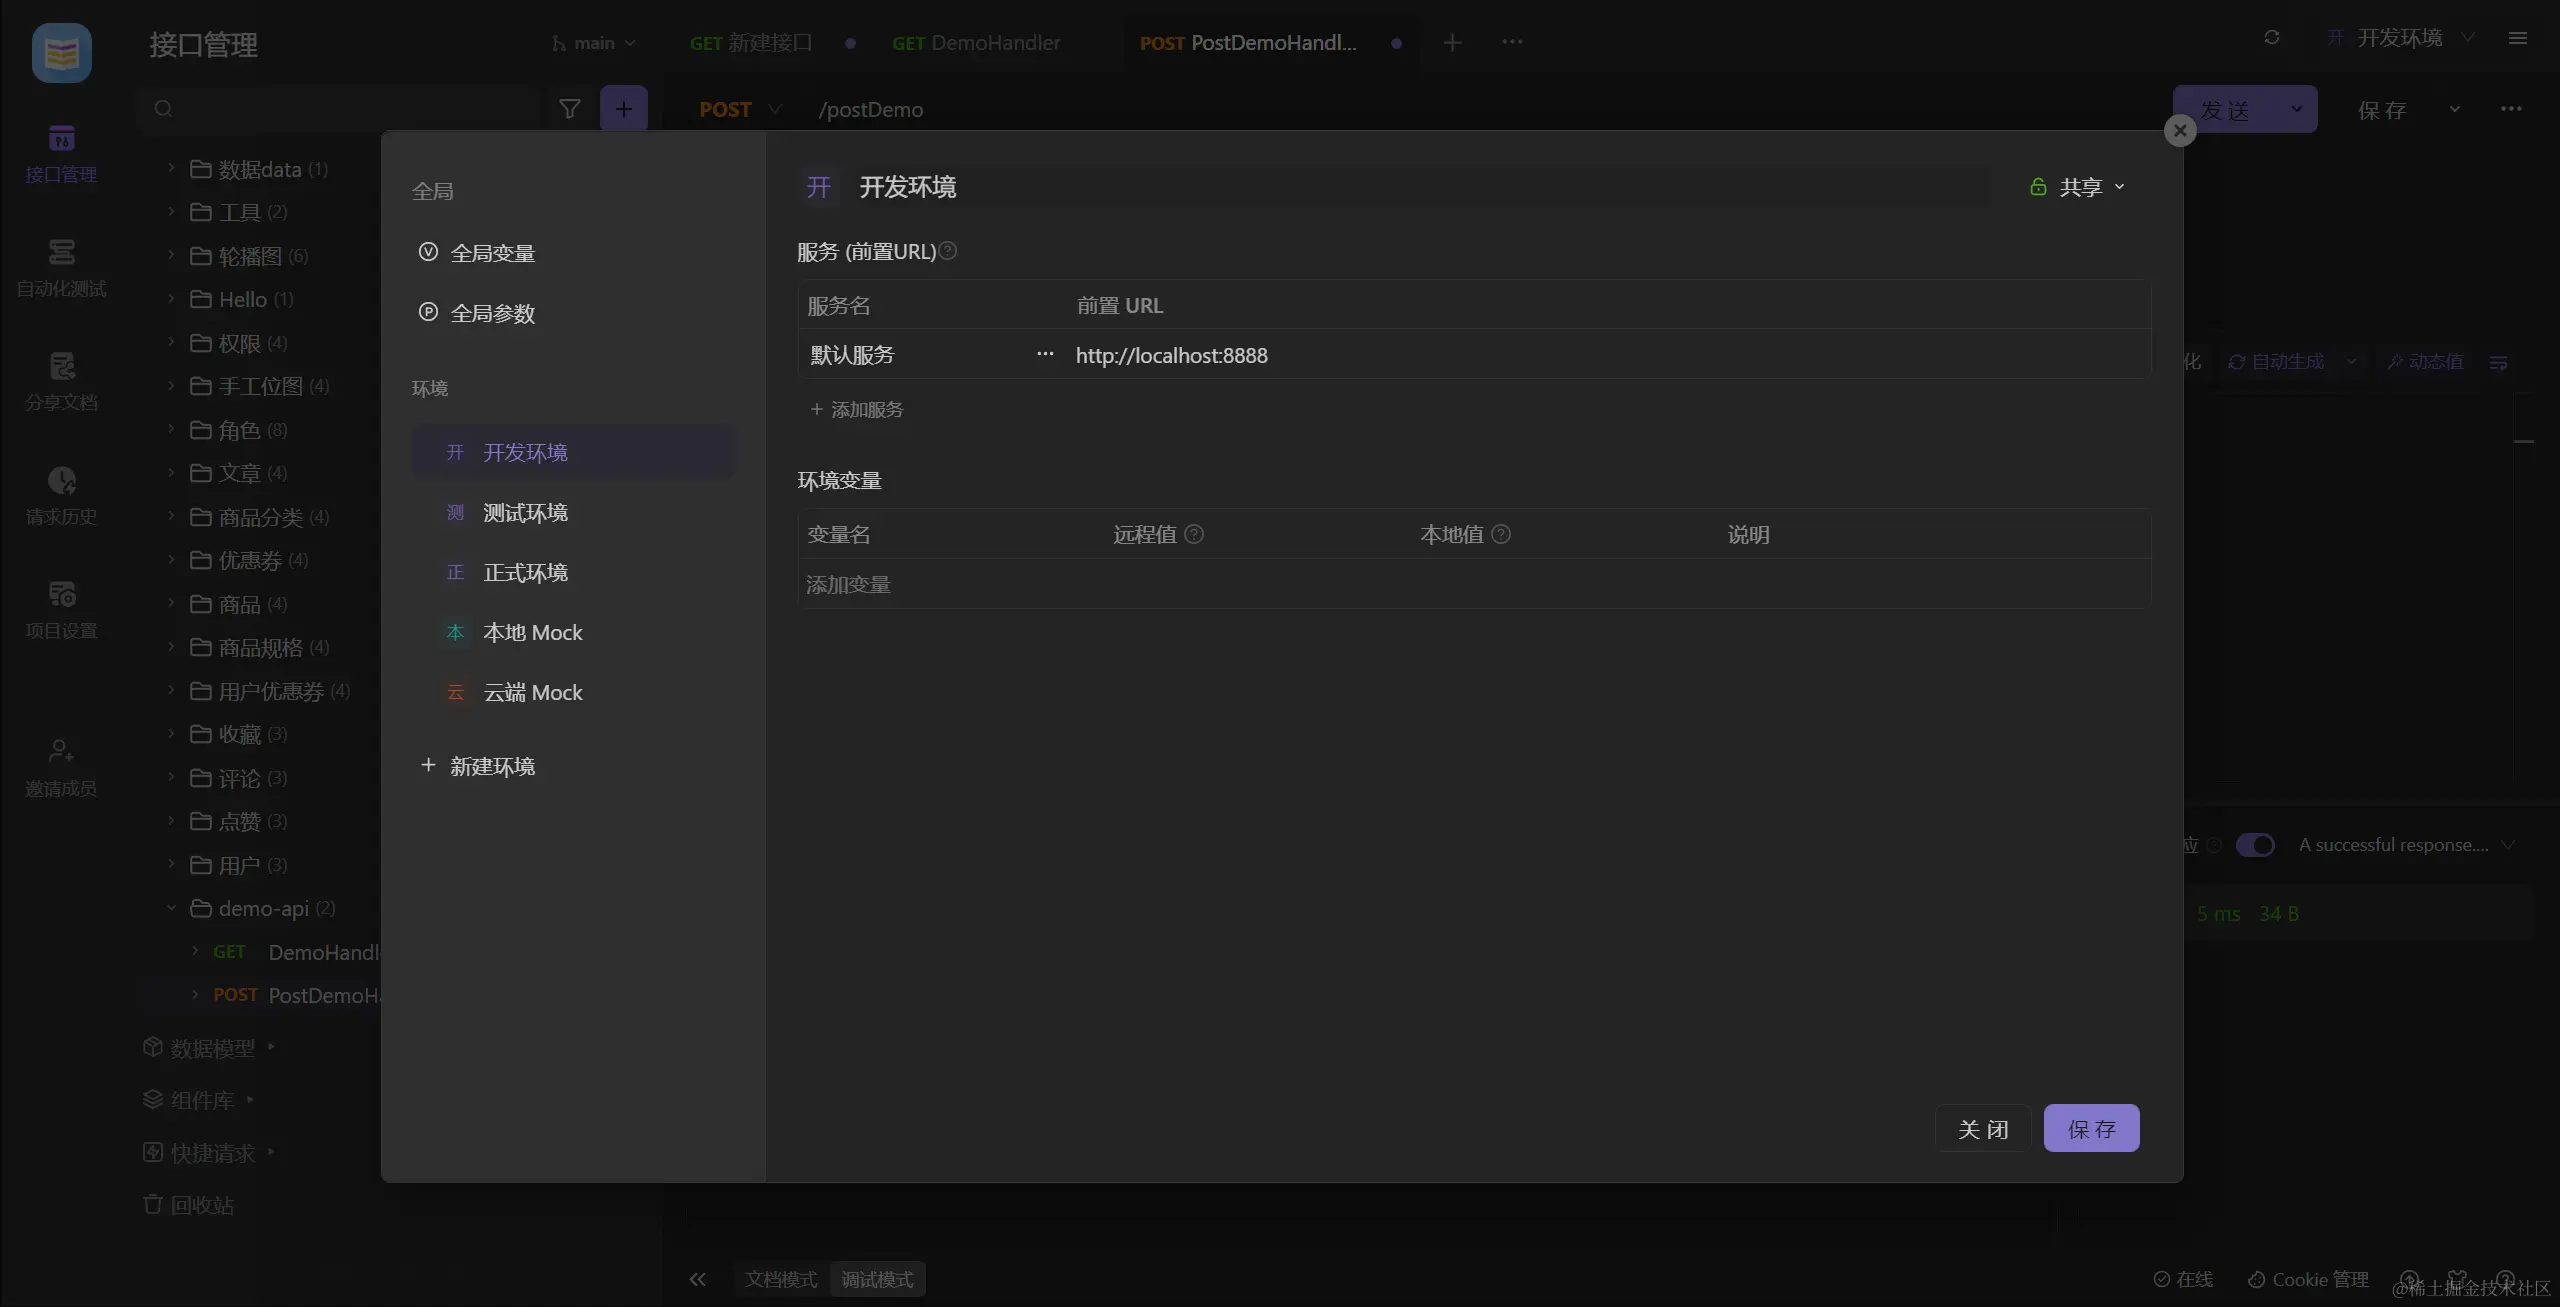Image resolution: width=2560 pixels, height=1307 pixels.
Task: Click the 保存 button in dialog
Action: [2091, 1128]
